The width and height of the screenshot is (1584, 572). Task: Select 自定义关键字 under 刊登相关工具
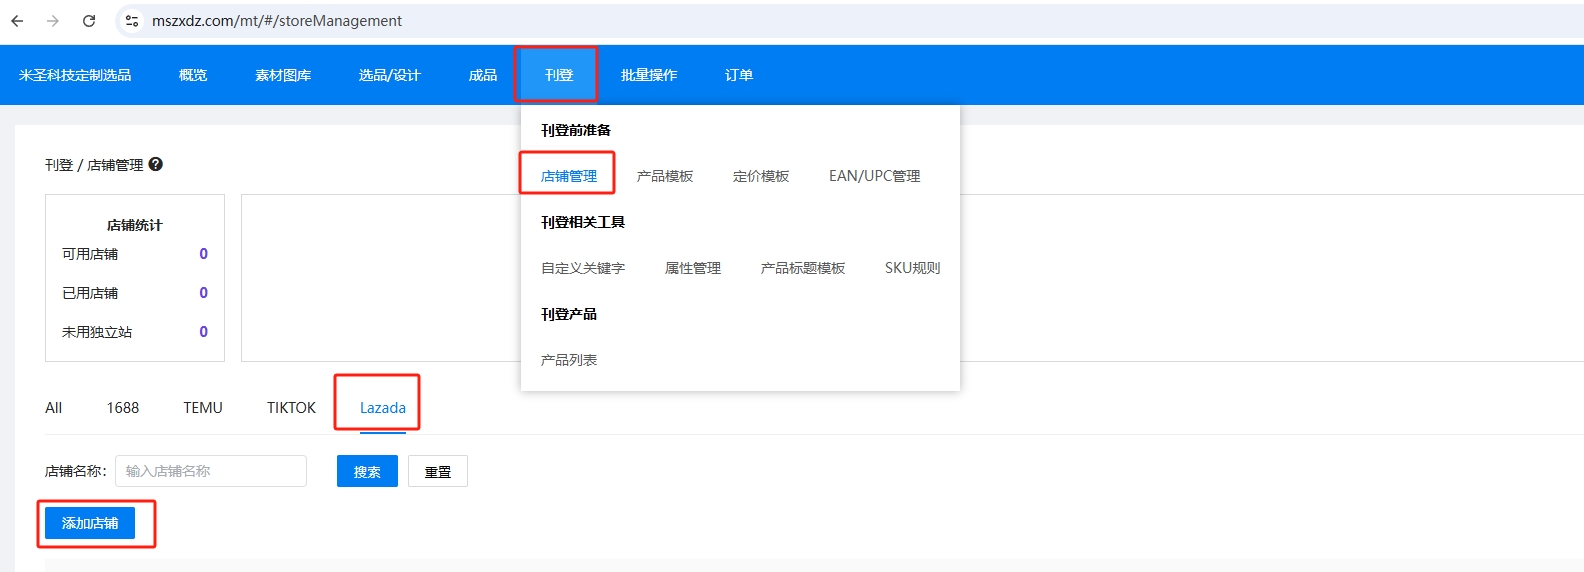582,268
